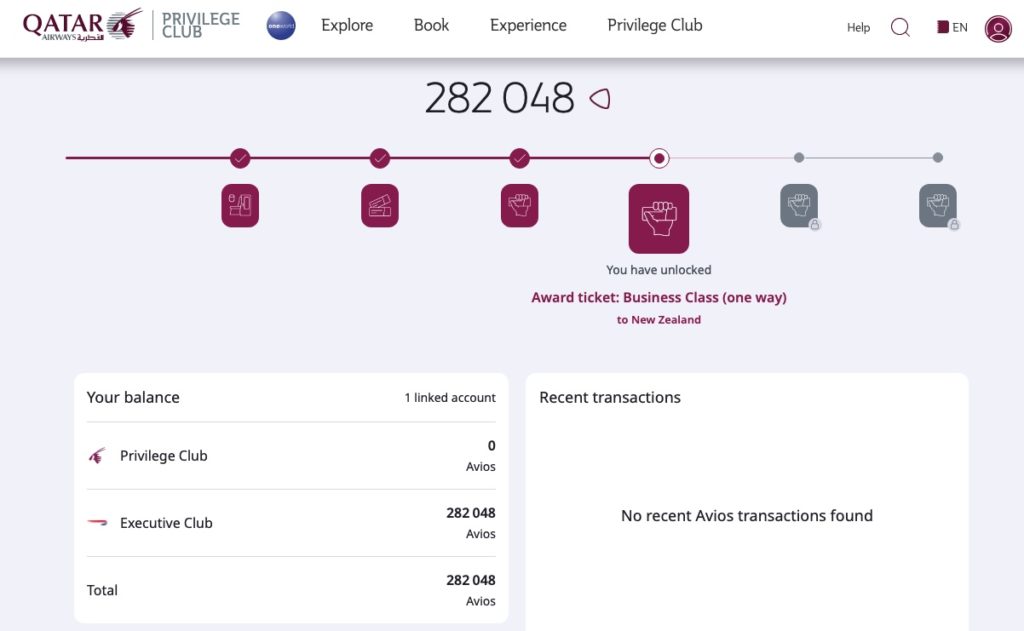Select the credit cards milestone icon
The width and height of the screenshot is (1024, 631).
click(x=380, y=204)
